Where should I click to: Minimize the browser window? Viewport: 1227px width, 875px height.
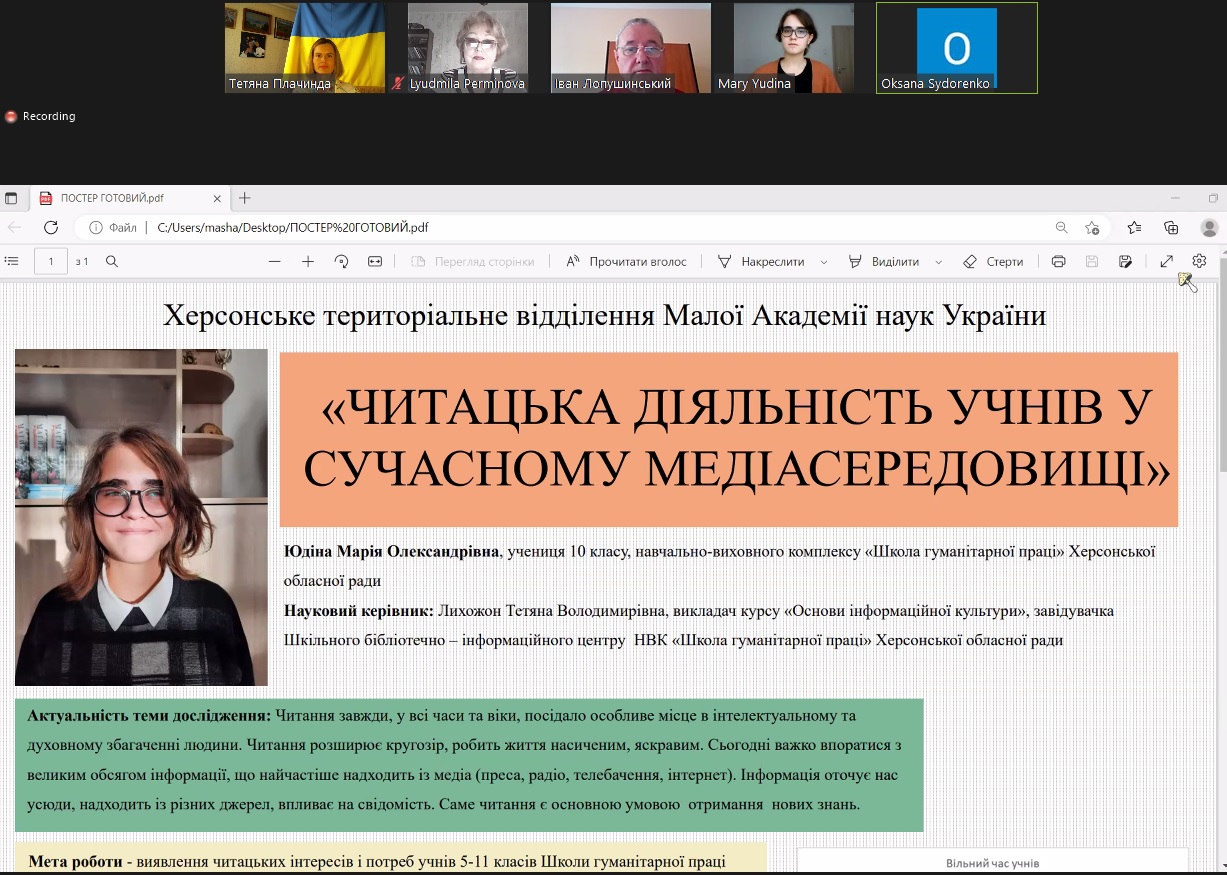[1175, 198]
